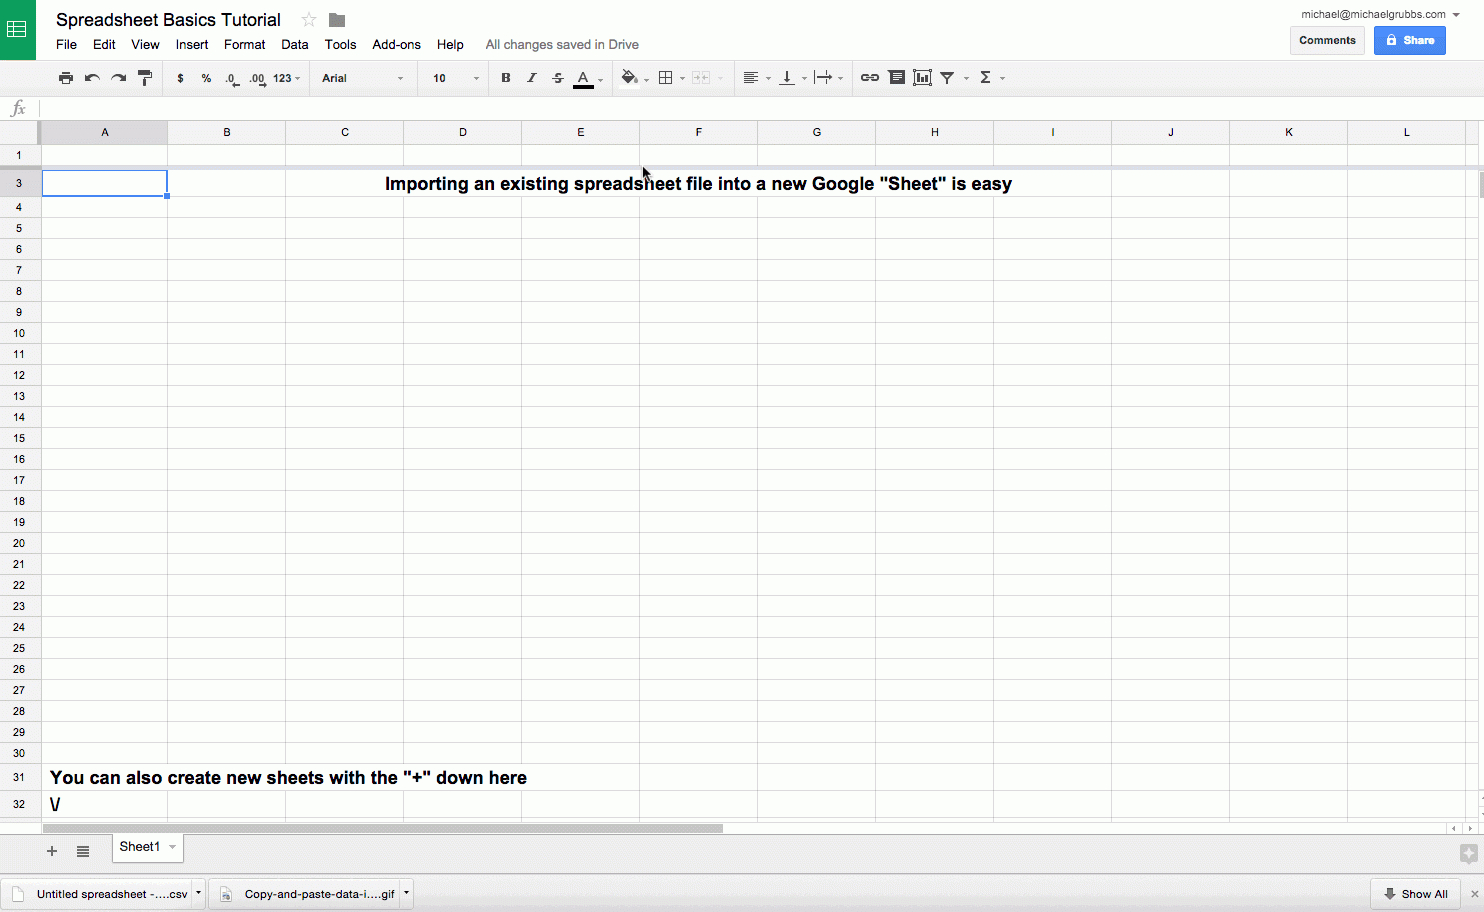Apply currency formatting
This screenshot has height=912, width=1484.
pos(180,77)
